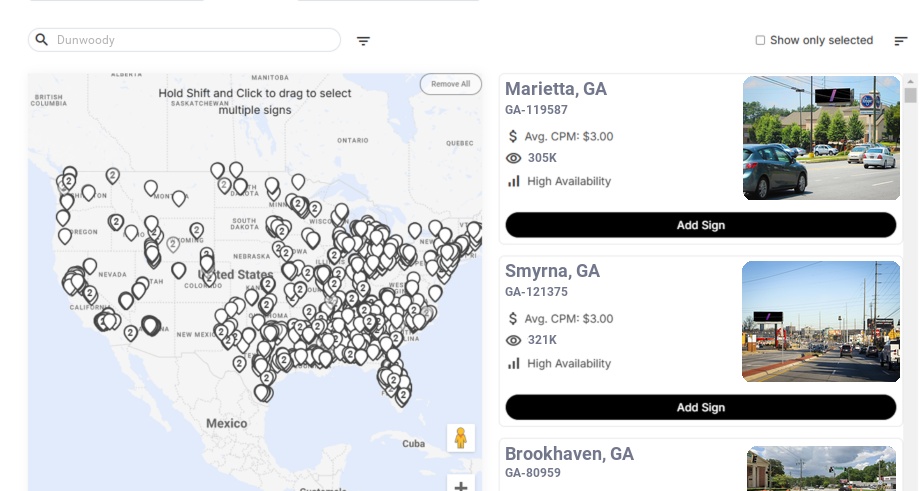920x491 pixels.
Task: Click the Street View pegman icon
Action: 460,438
